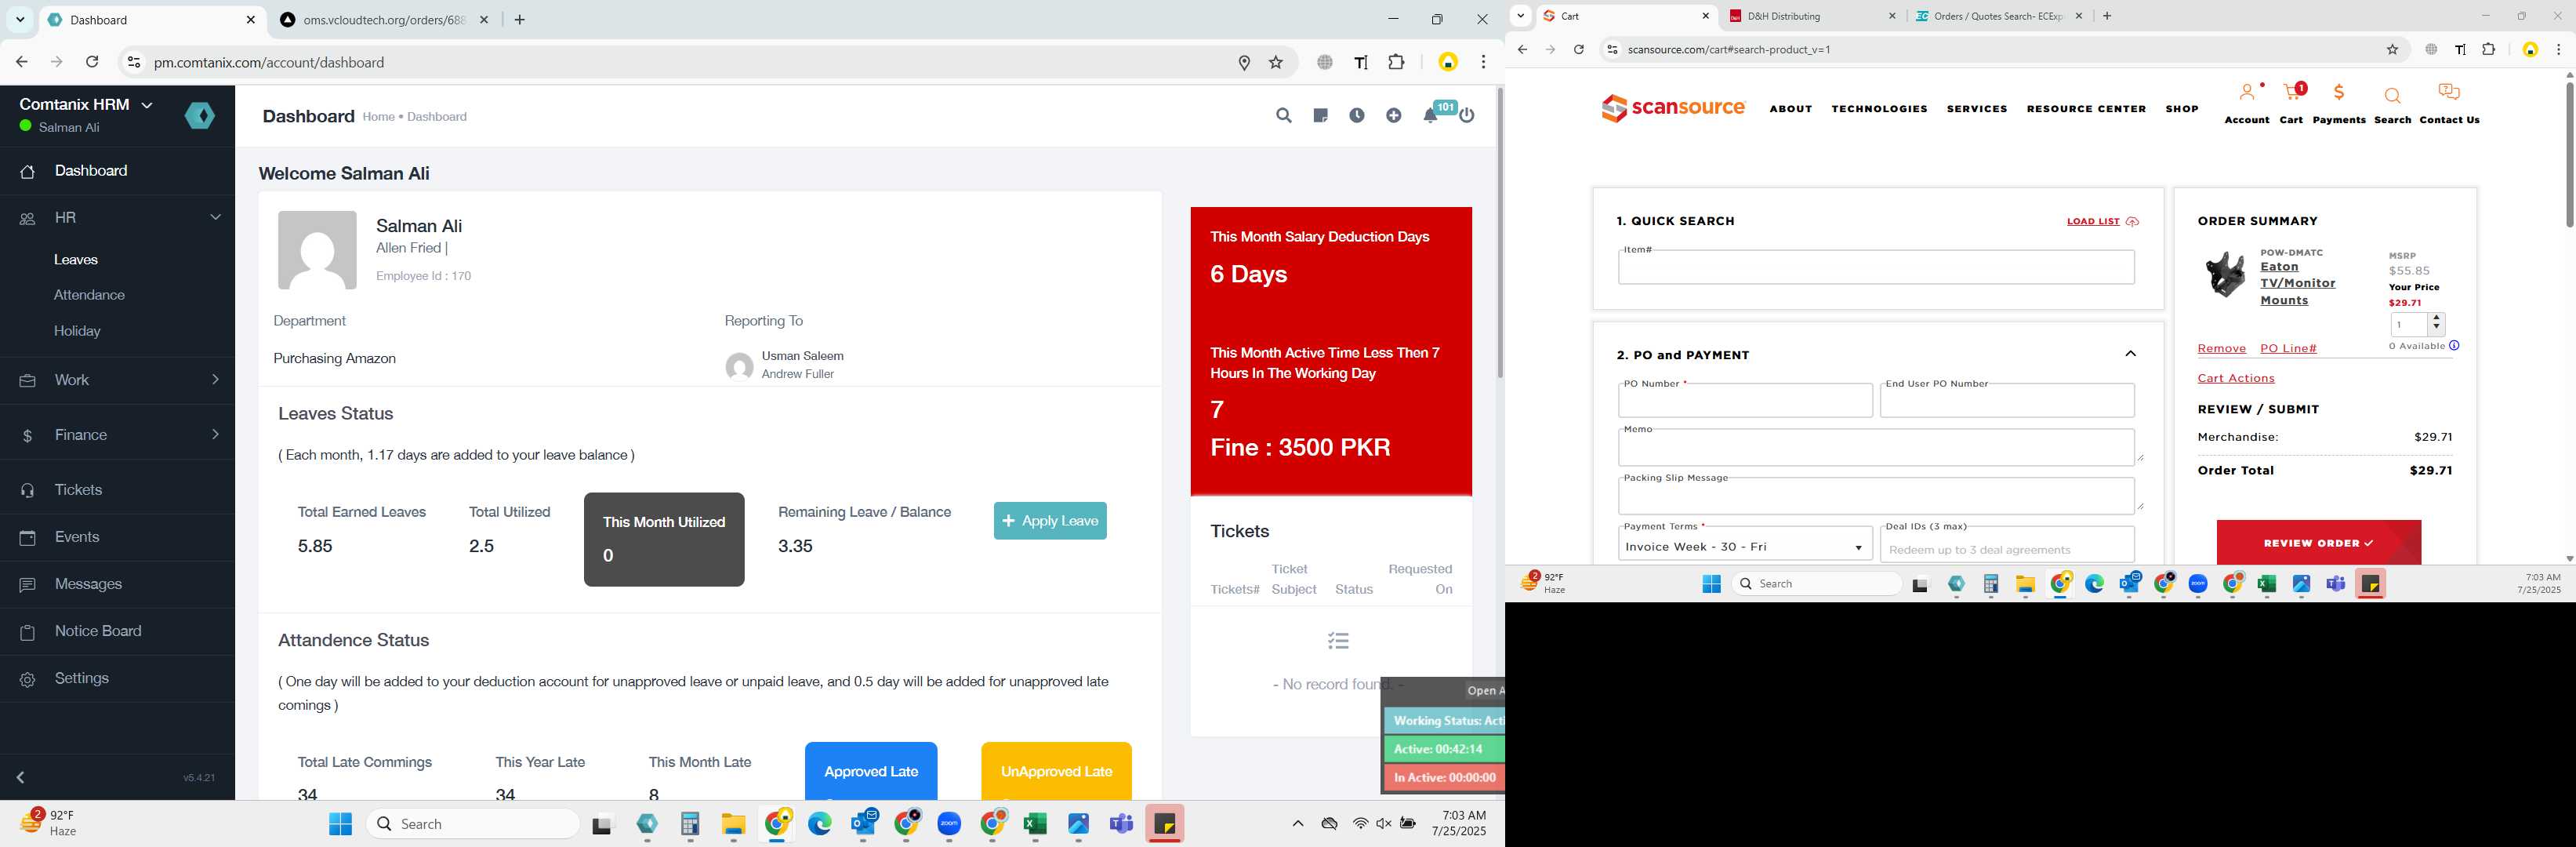Screen dimensions: 2576x847
Task: Open Leaves under HR in sidebar
Action: click(76, 260)
